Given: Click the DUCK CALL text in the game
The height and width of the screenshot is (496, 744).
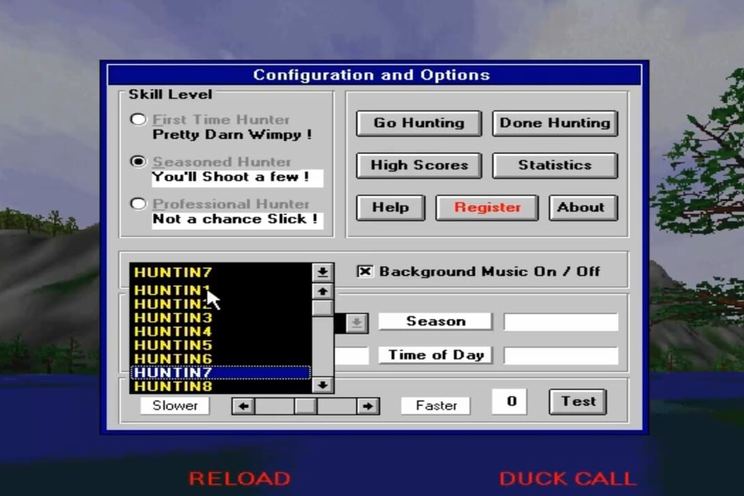Looking at the screenshot, I should 567,478.
